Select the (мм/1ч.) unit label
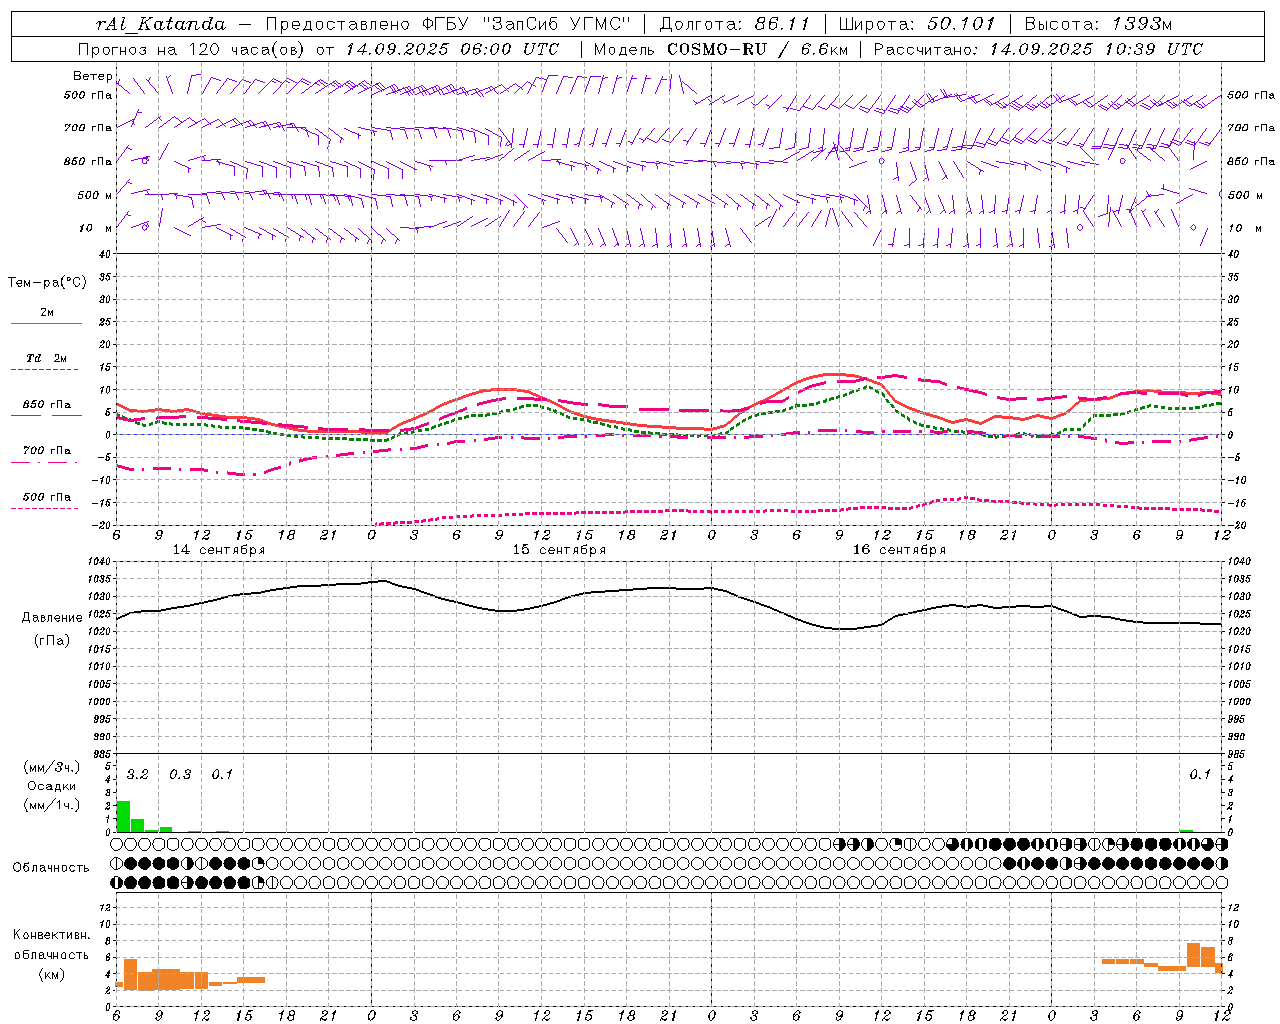 52,805
